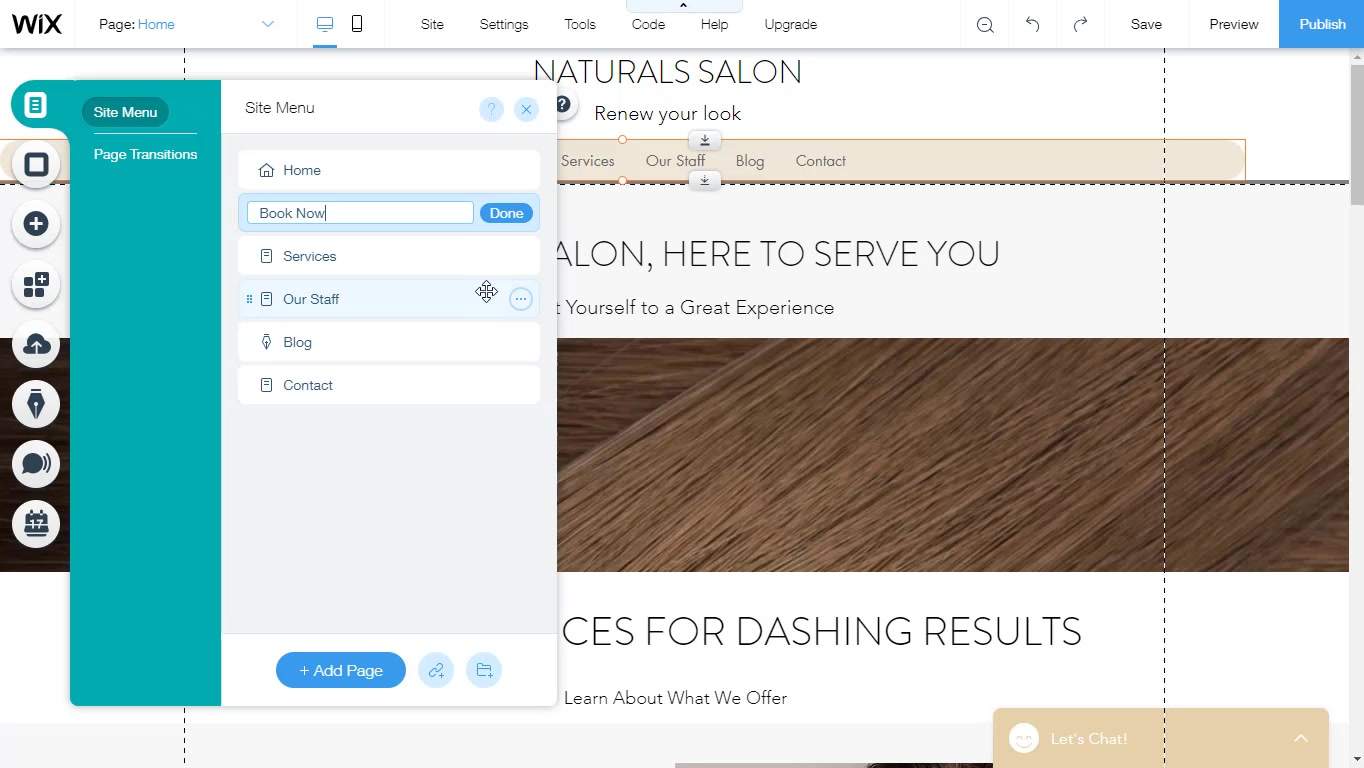Image resolution: width=1364 pixels, height=768 pixels.
Task: Click the Book Now name text field
Action: (x=360, y=213)
